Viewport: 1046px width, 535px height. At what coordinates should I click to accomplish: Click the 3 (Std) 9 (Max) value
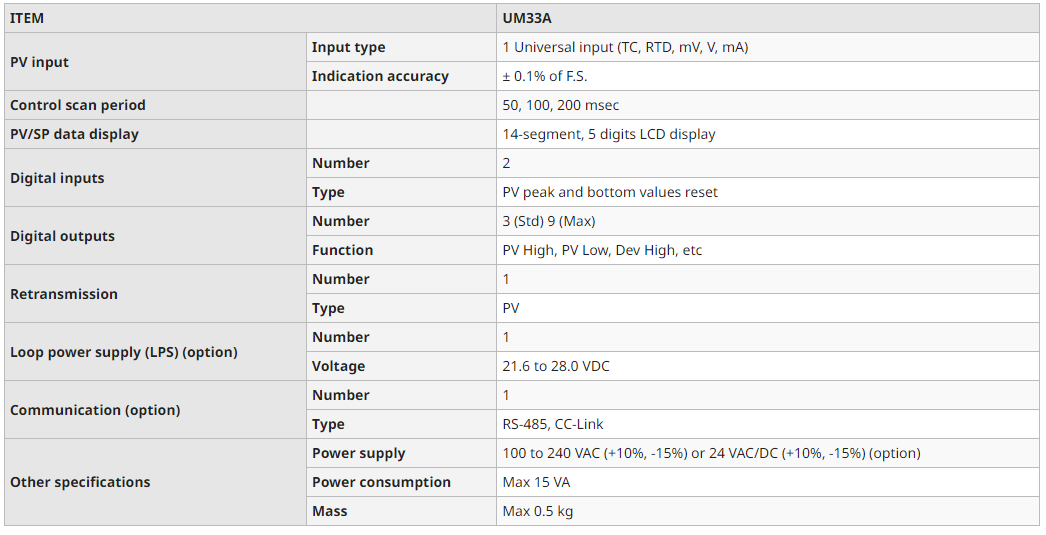[548, 221]
